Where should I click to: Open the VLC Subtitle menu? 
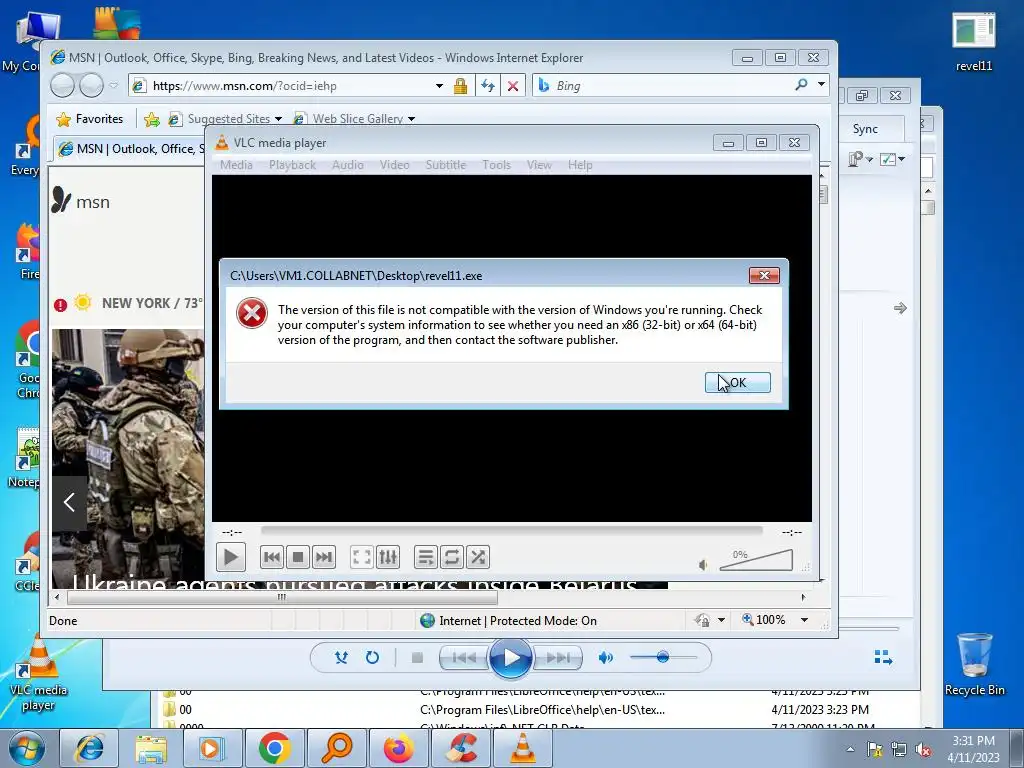(x=445, y=165)
